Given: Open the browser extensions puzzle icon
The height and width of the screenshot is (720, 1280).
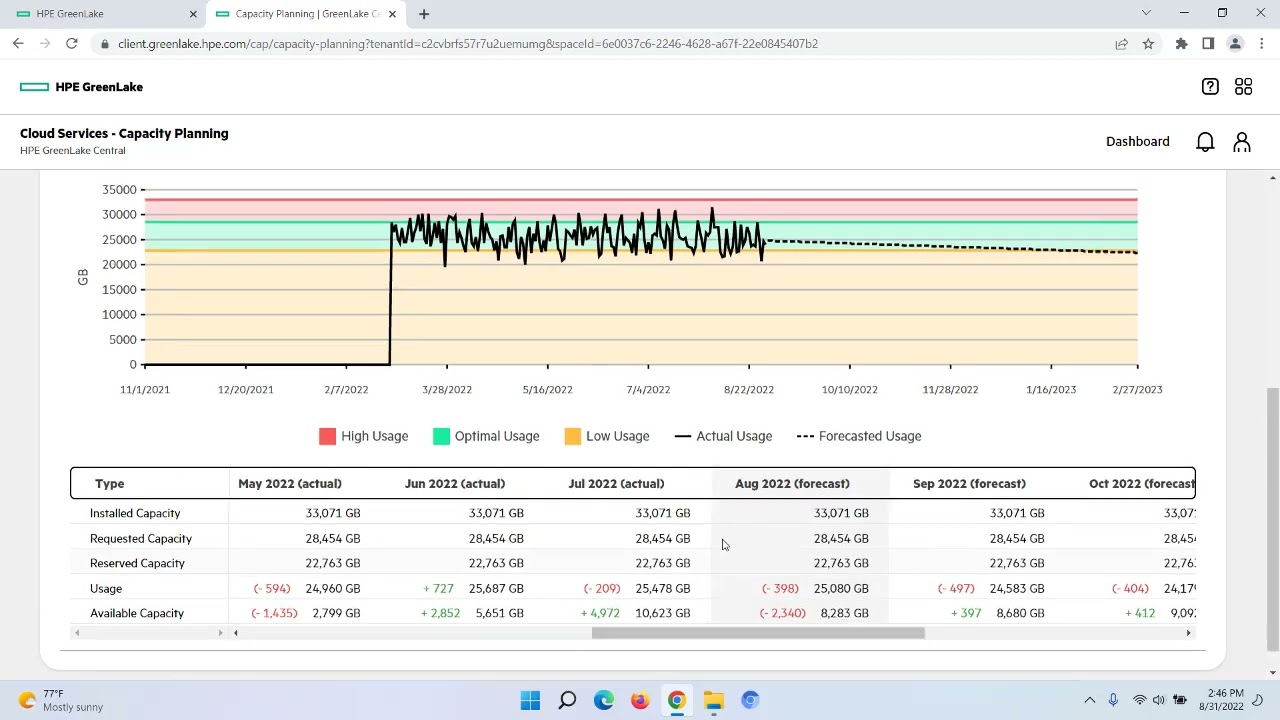Looking at the screenshot, I should pos(1181,43).
